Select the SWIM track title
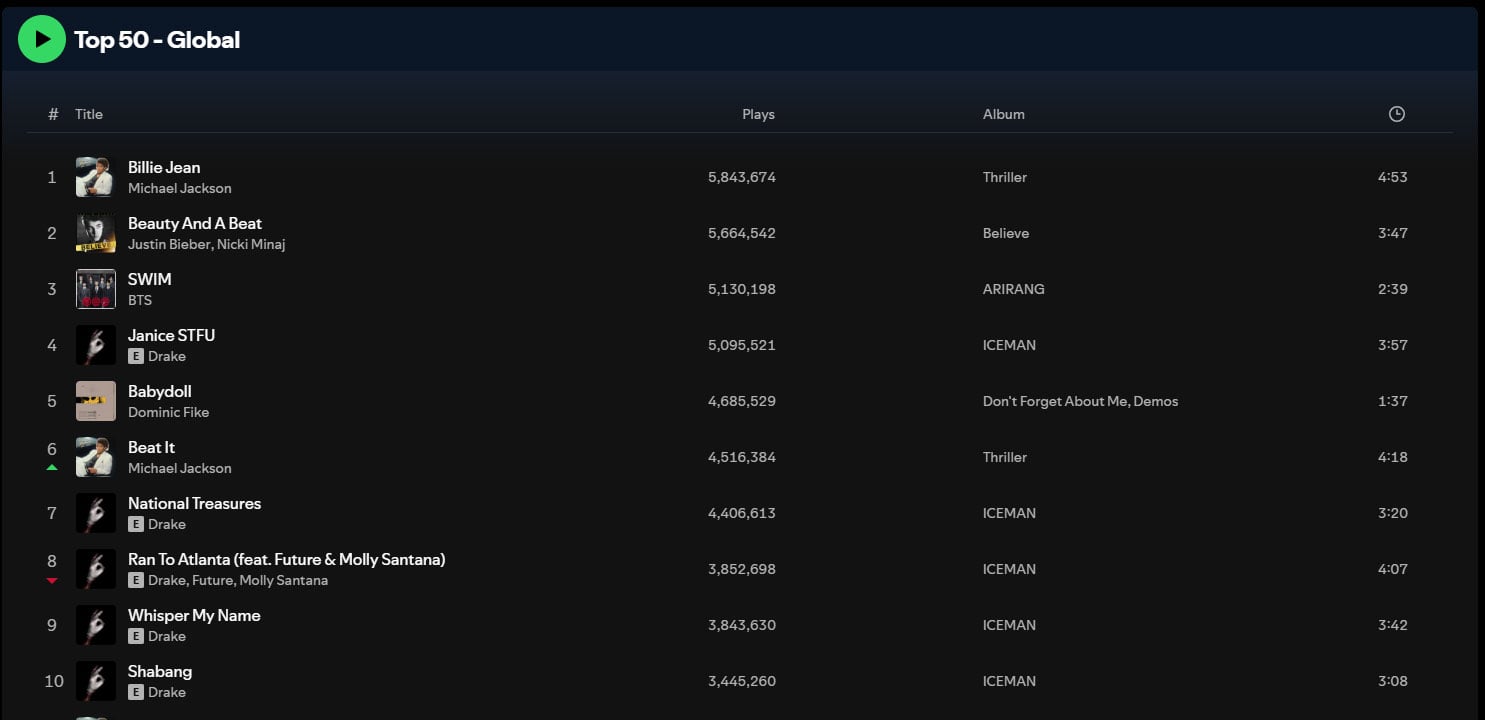This screenshot has width=1485, height=720. pyautogui.click(x=150, y=279)
